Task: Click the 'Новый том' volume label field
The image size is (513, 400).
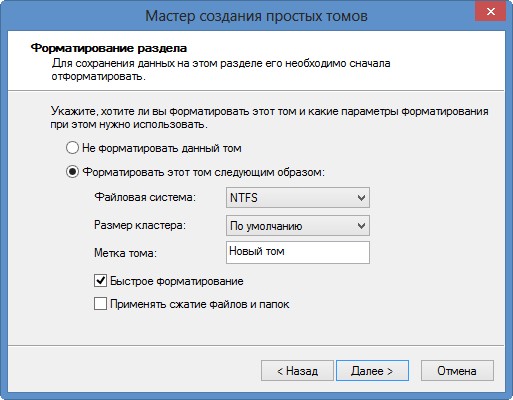Action: click(298, 252)
